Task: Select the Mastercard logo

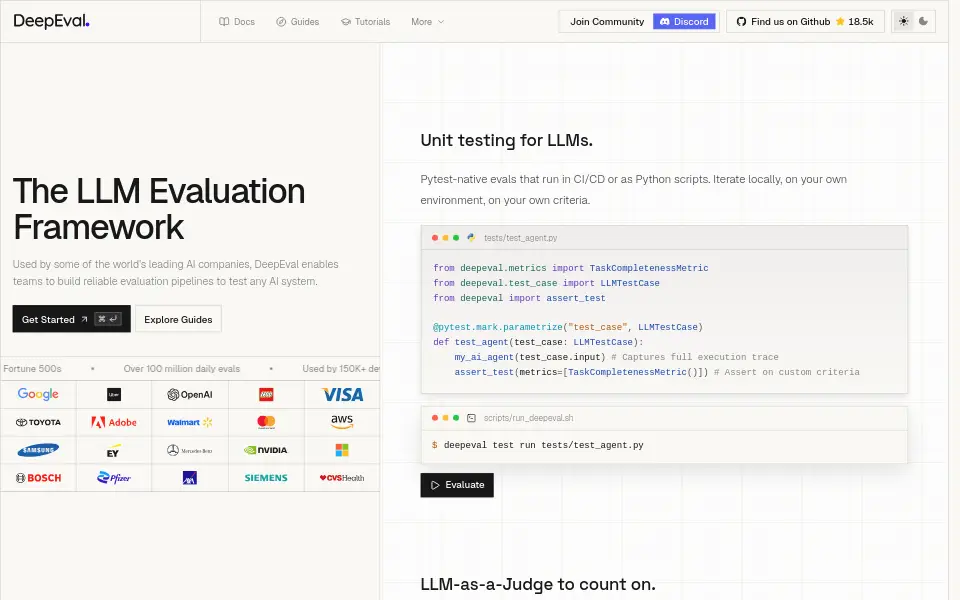Action: (x=266, y=422)
